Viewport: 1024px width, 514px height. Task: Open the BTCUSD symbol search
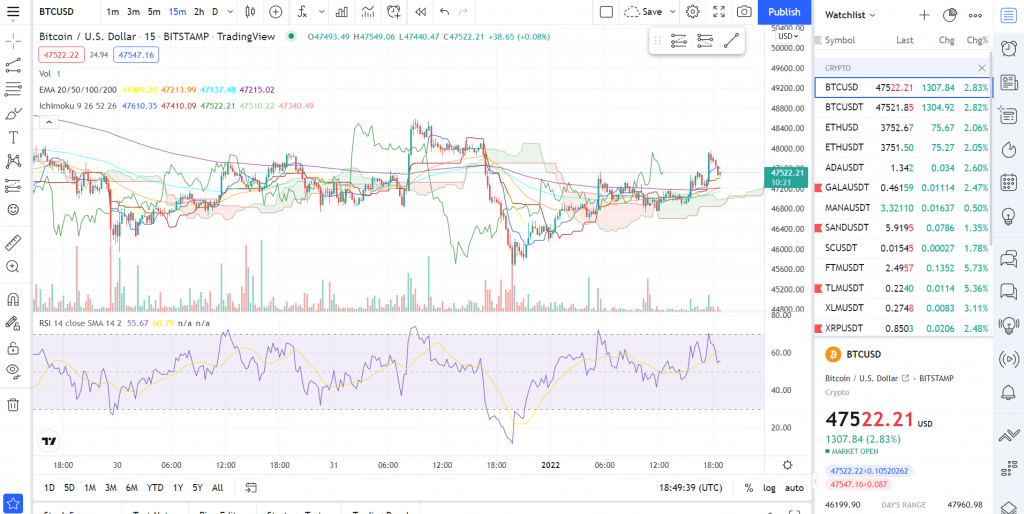pyautogui.click(x=57, y=12)
